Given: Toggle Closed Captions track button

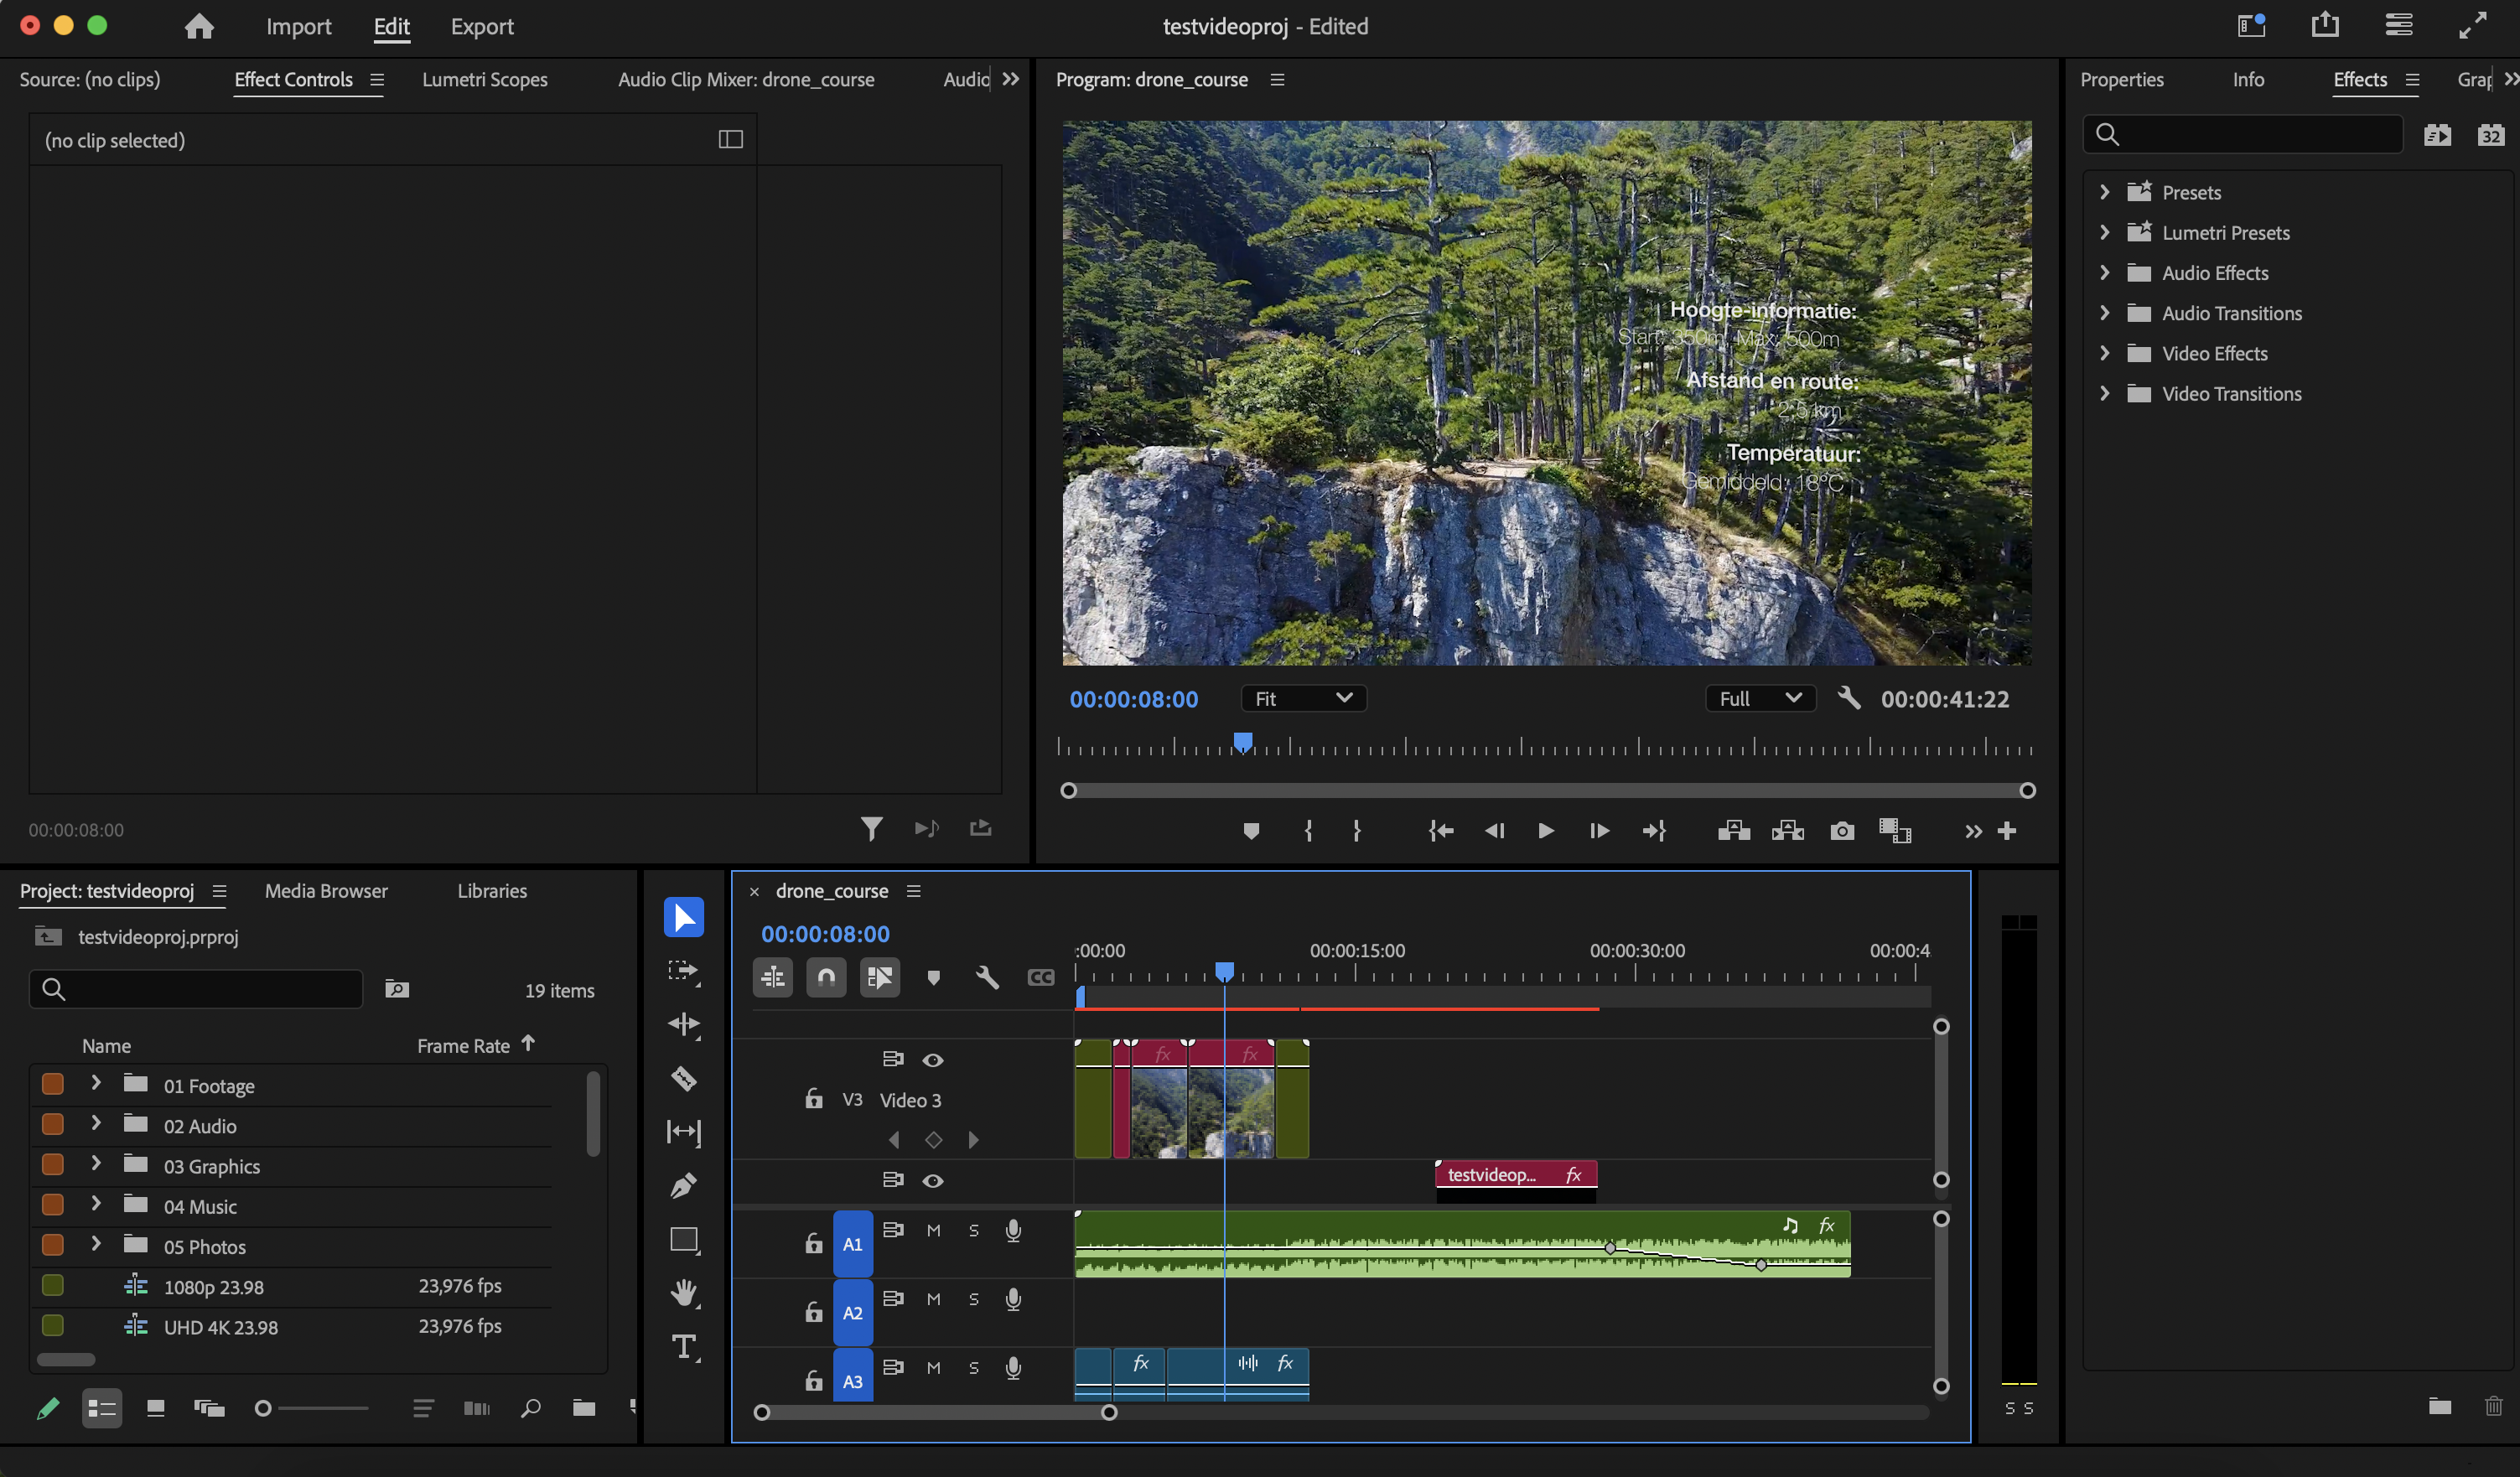Looking at the screenshot, I should point(1041,977).
